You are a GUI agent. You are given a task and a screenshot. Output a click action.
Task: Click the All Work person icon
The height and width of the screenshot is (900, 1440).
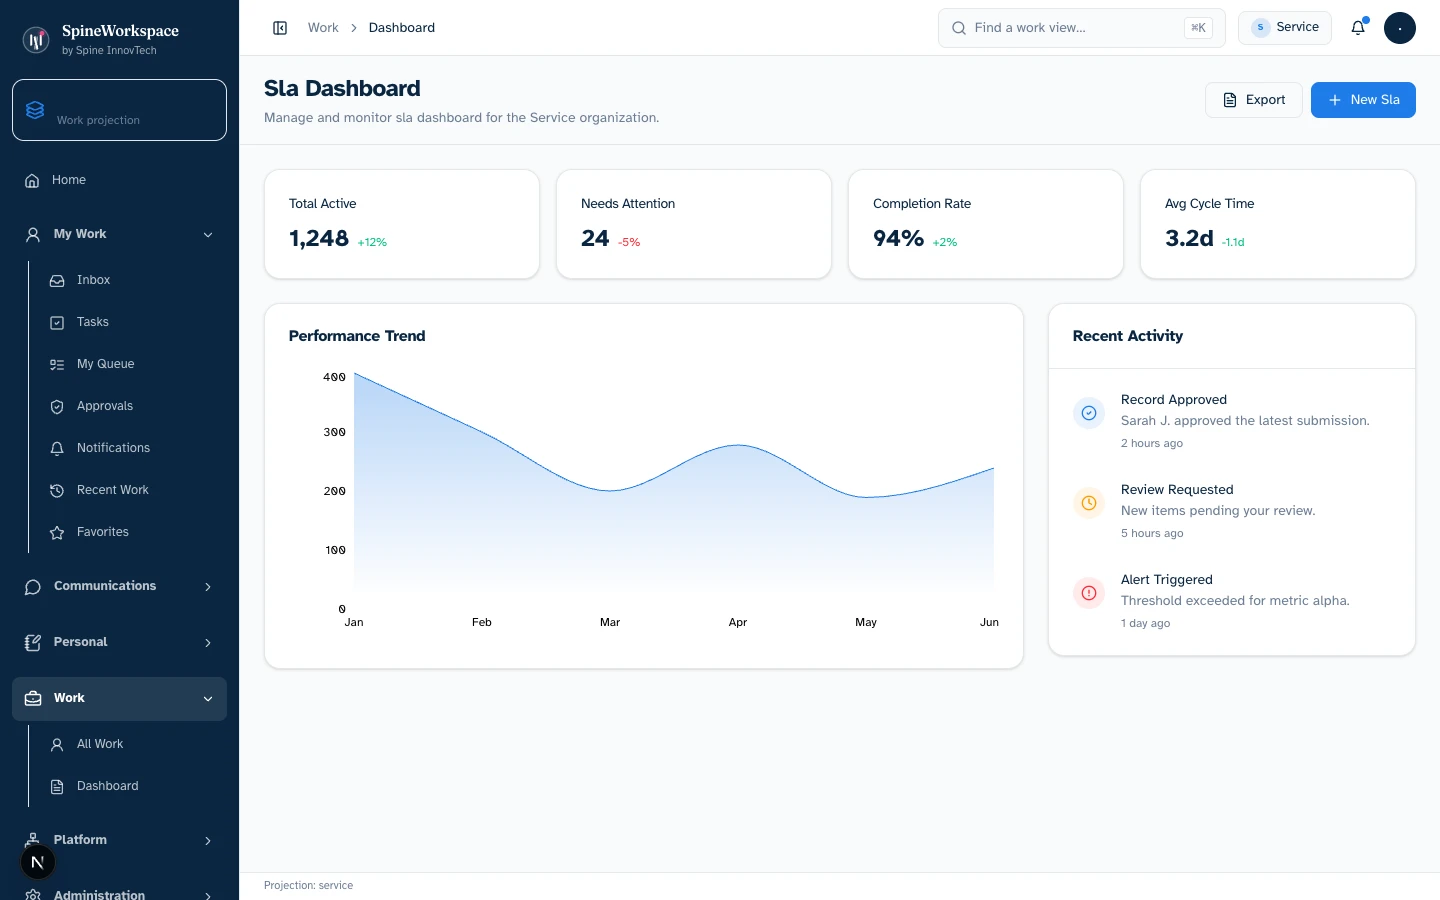coord(57,744)
